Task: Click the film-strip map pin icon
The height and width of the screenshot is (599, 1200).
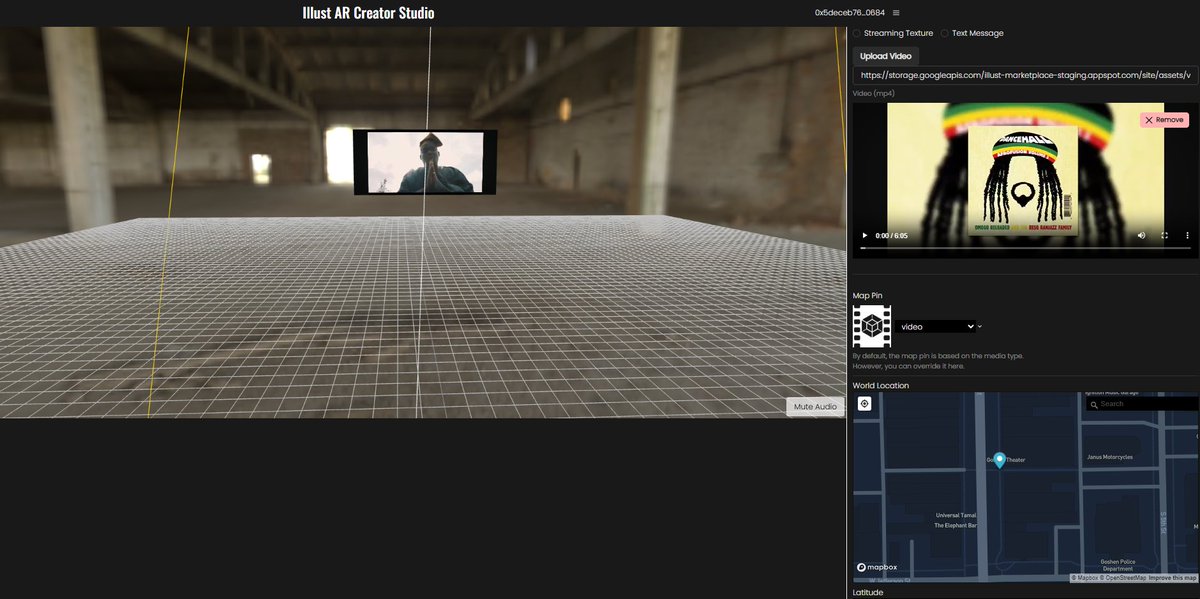Action: click(871, 326)
